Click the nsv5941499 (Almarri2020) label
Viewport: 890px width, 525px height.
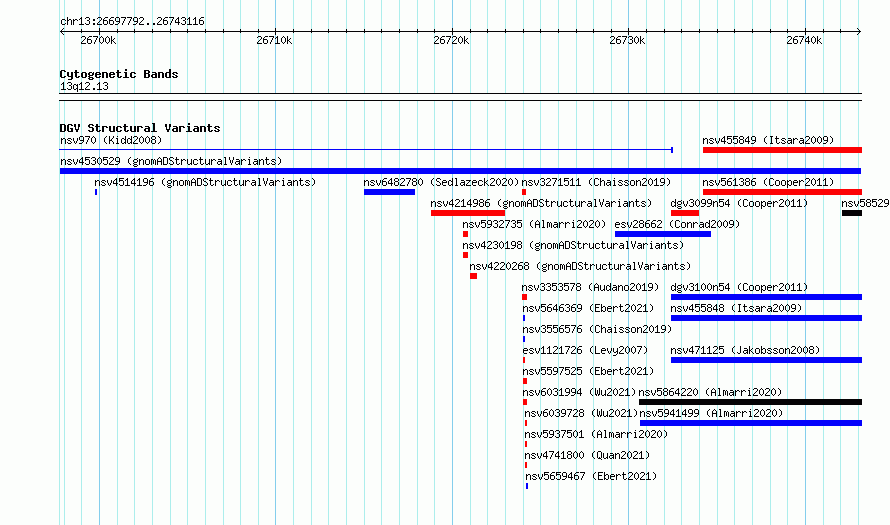click(711, 413)
